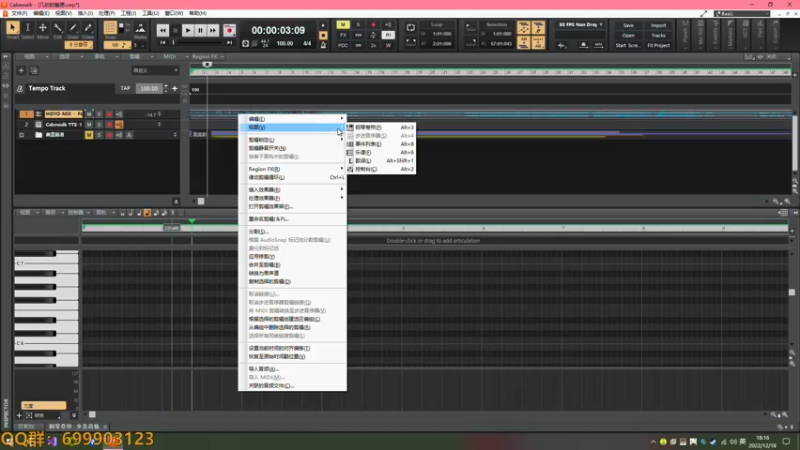Screen dimensions: 800x450
Task: Open Console view Alt+2 entry
Action: click(380, 169)
